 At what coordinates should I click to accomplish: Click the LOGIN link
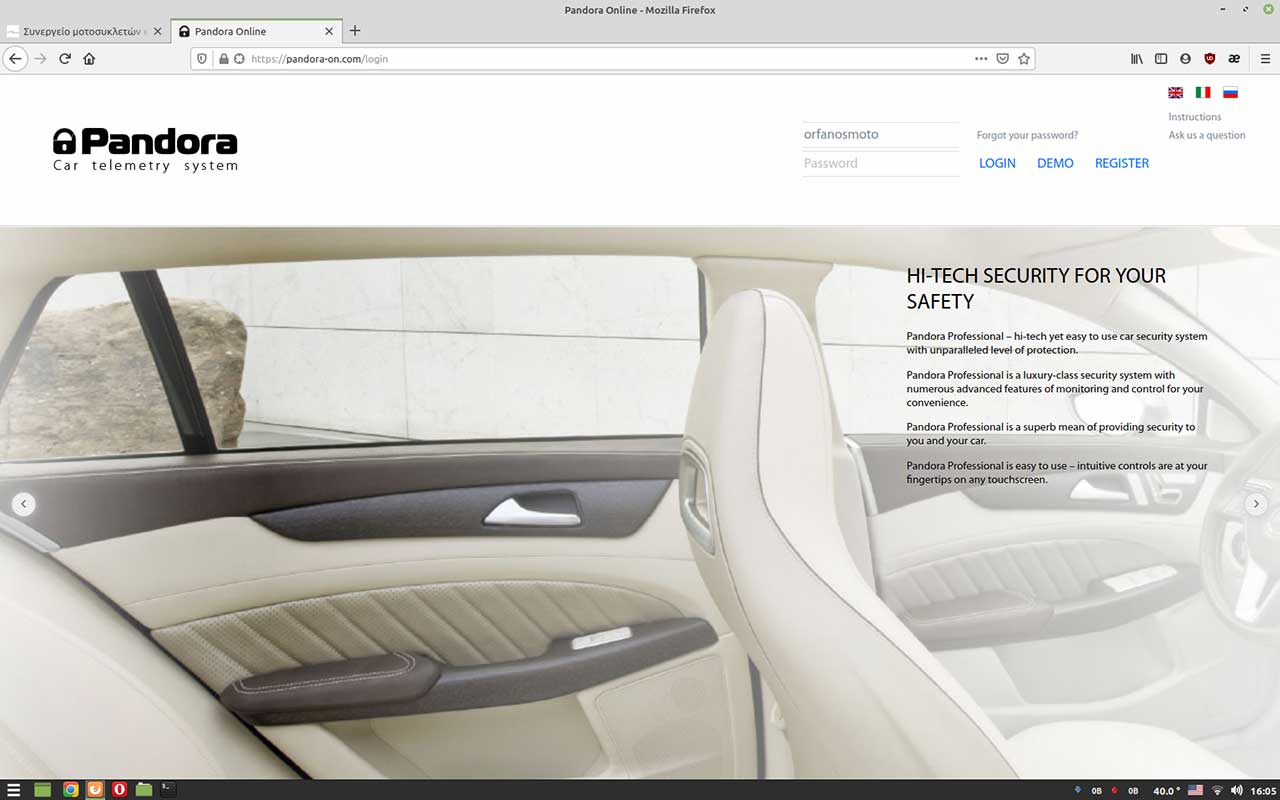pos(997,163)
